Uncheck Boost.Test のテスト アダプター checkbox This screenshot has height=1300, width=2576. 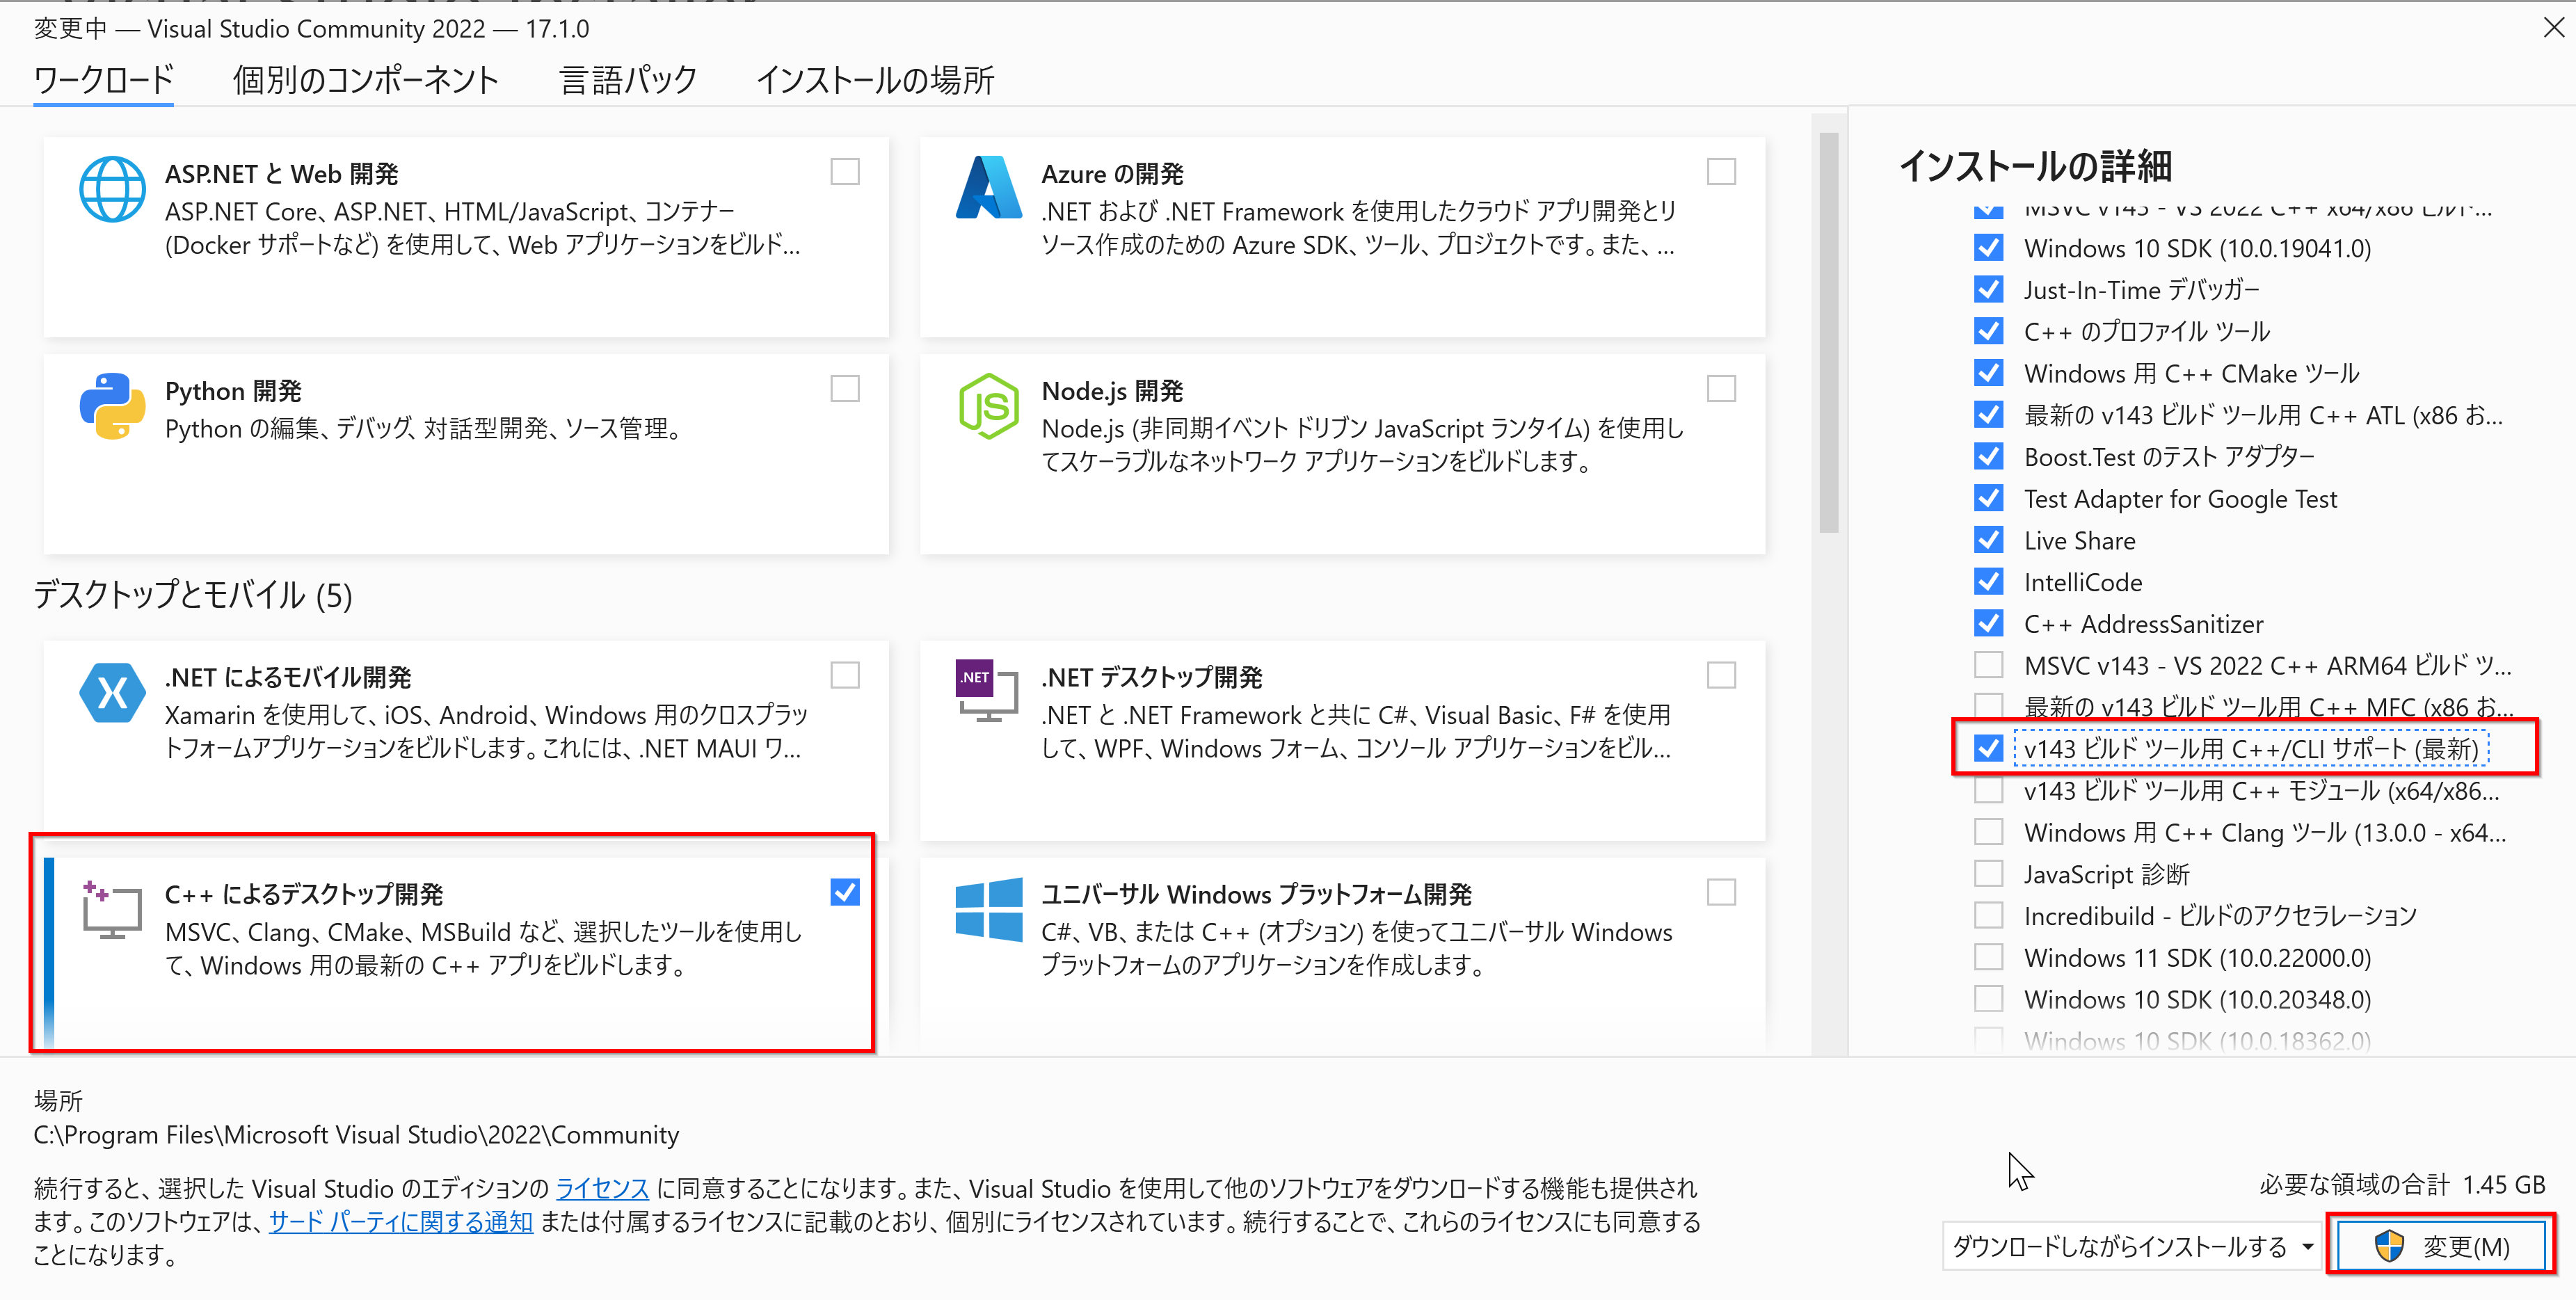click(1989, 456)
